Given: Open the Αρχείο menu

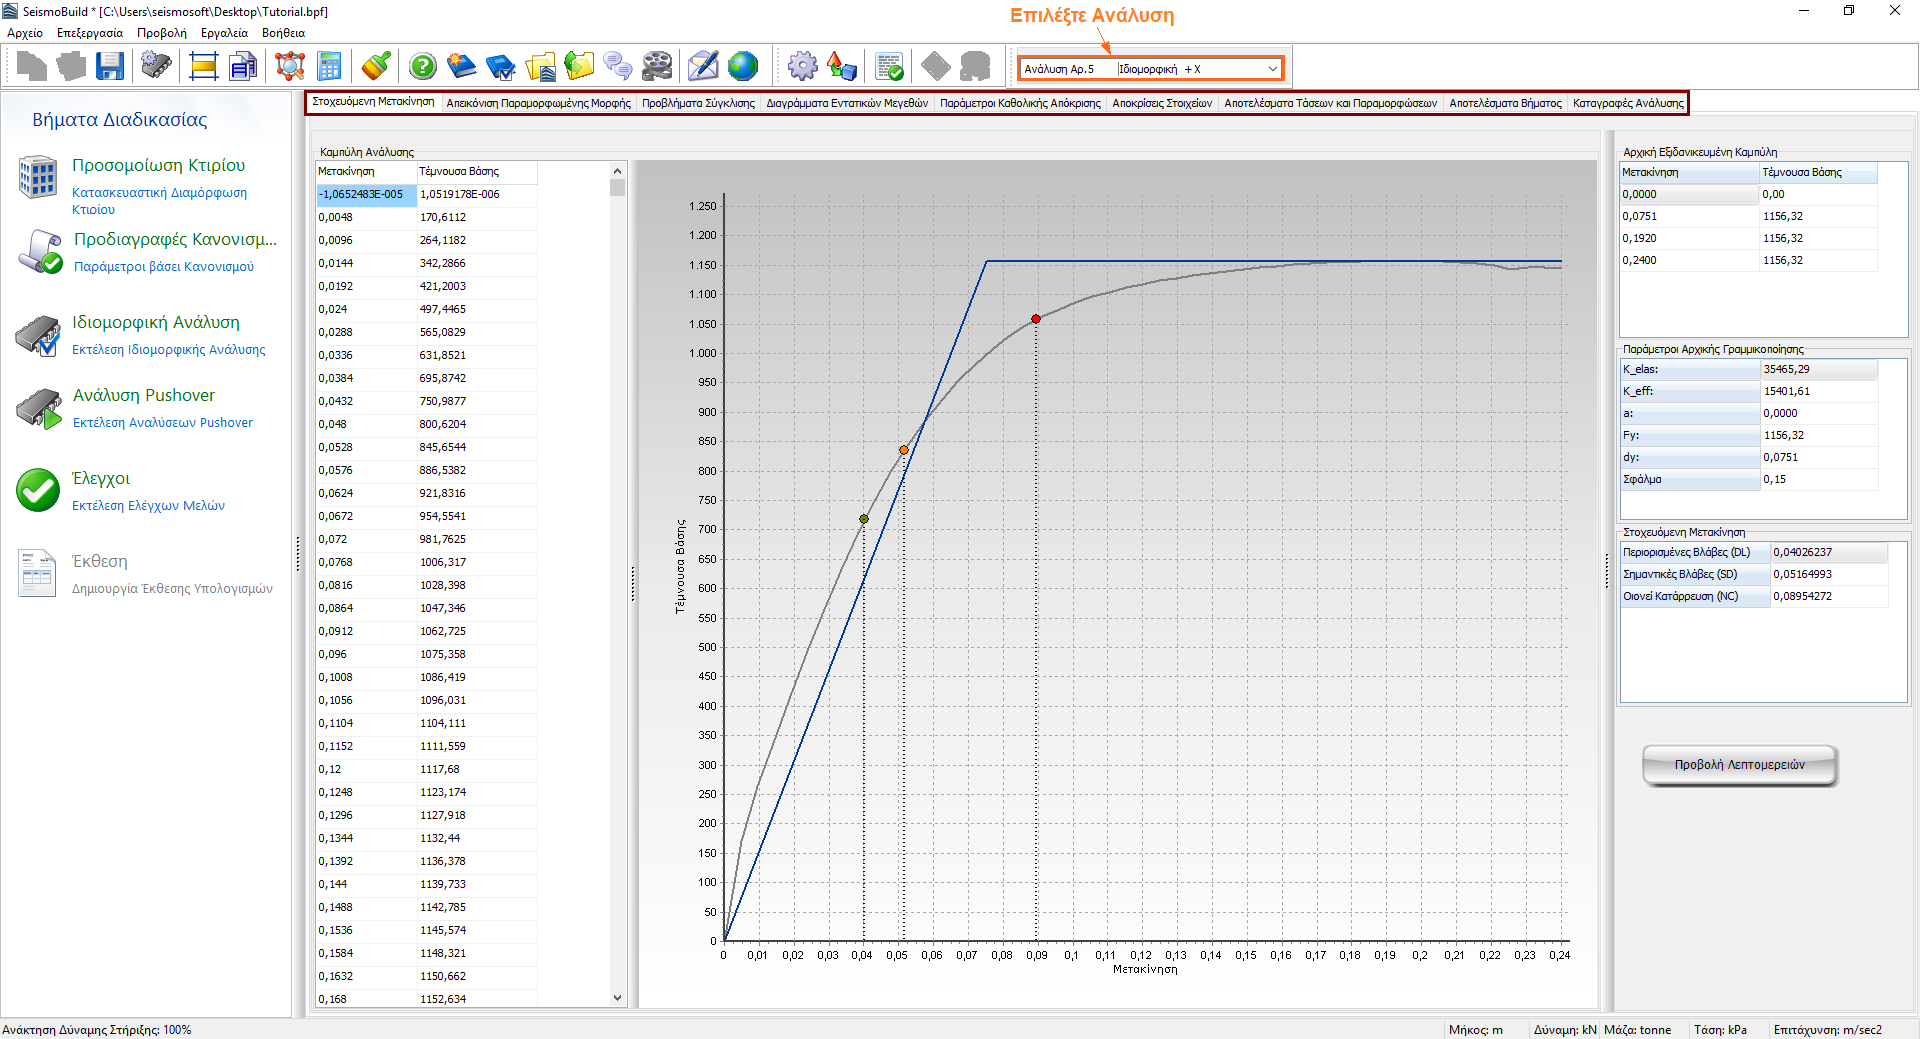Looking at the screenshot, I should (25, 33).
